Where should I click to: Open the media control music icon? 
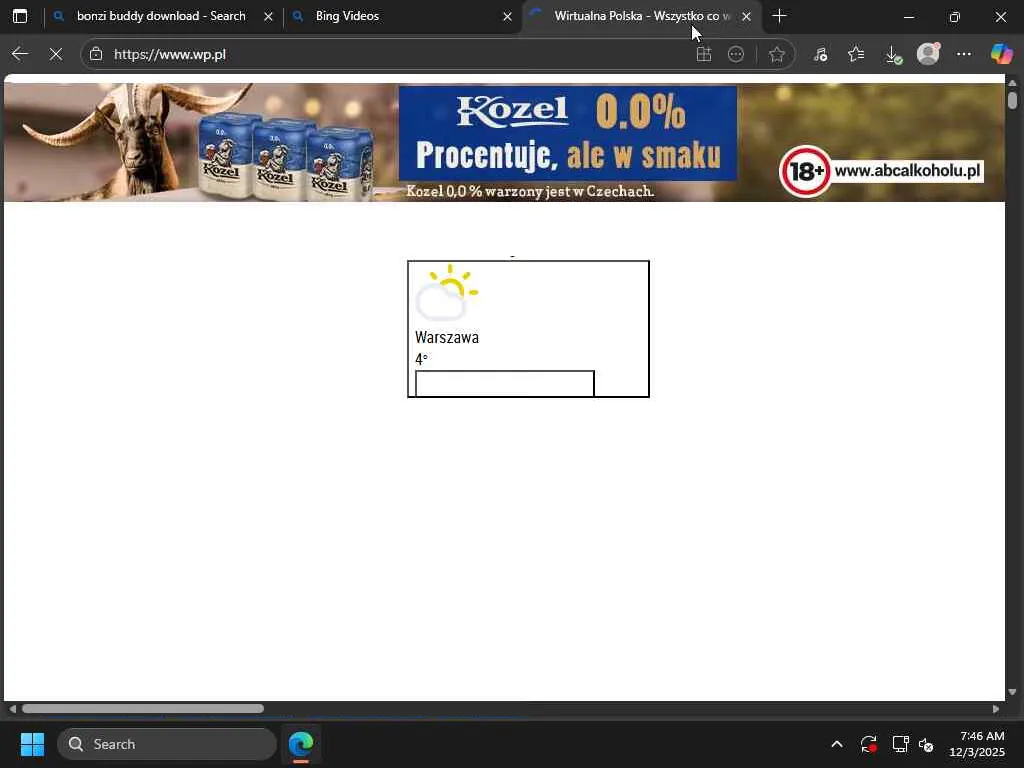click(x=820, y=54)
